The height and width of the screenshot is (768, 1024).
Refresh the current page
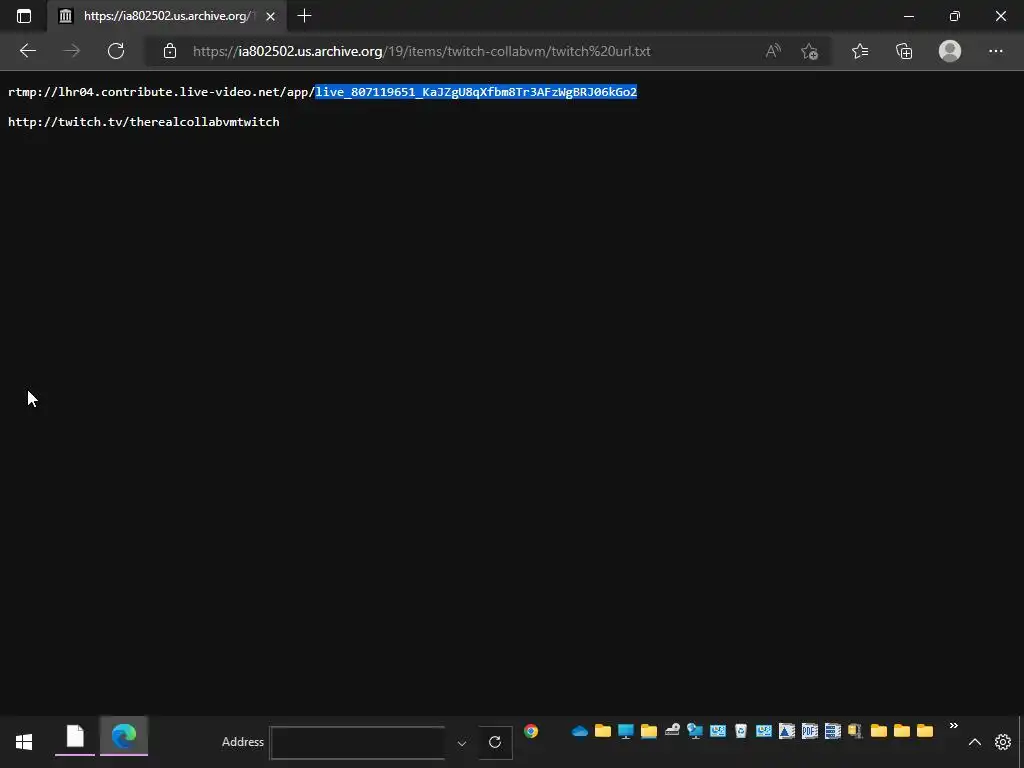[116, 51]
